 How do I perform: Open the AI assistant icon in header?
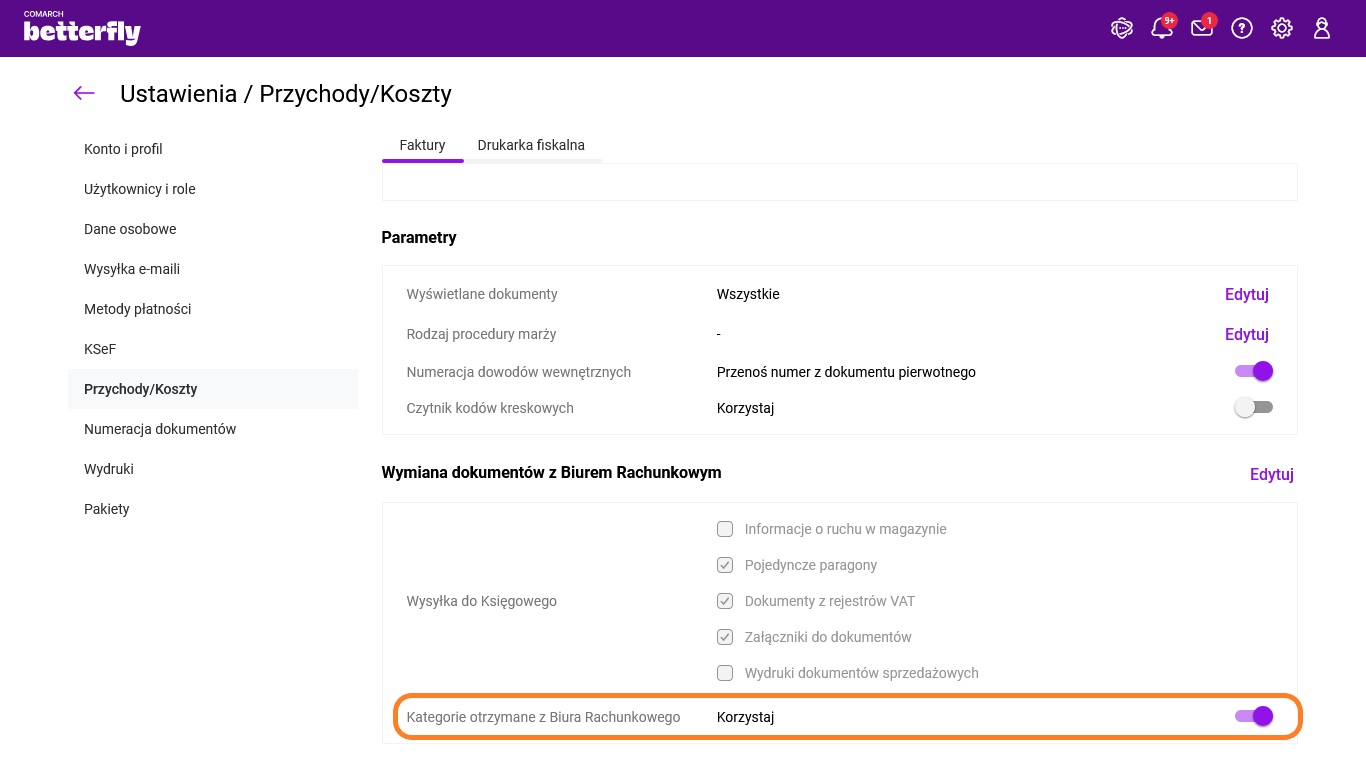pyautogui.click(x=1122, y=28)
